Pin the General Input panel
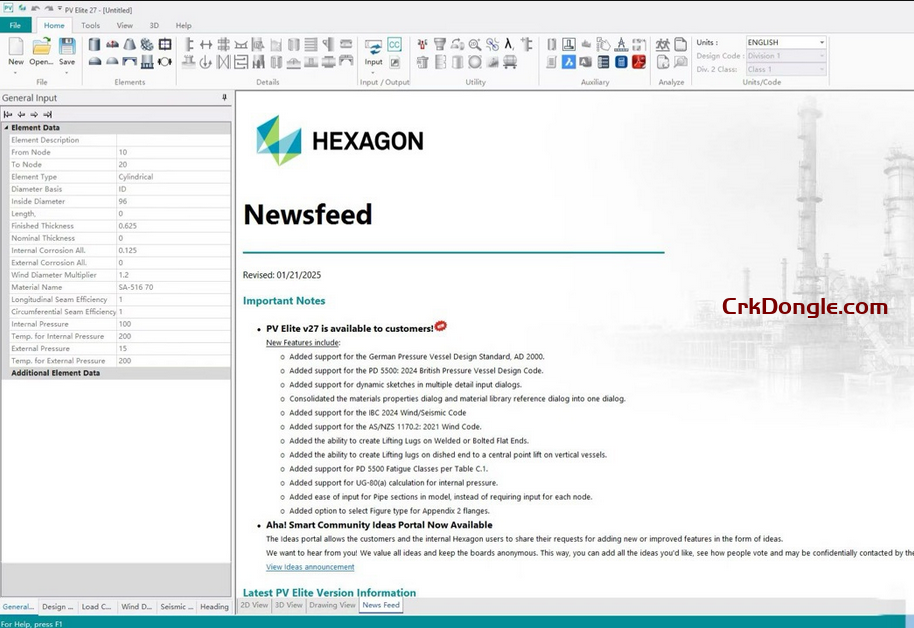The image size is (914, 628). (224, 98)
